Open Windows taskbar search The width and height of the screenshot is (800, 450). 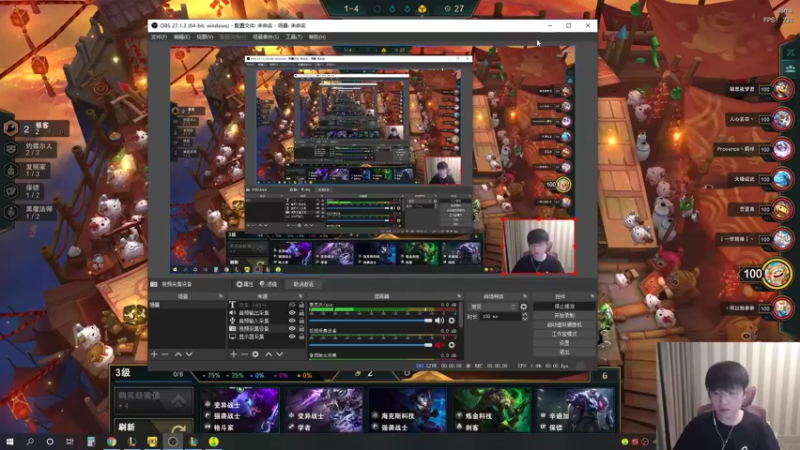pos(30,441)
